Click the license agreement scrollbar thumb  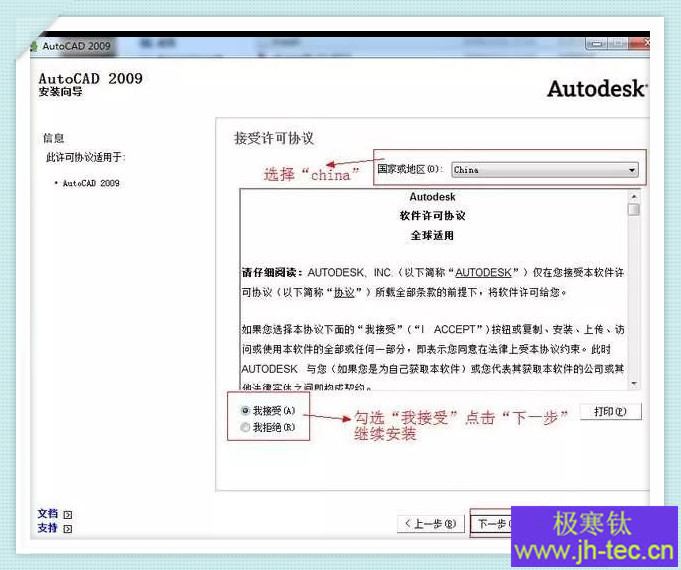click(x=634, y=209)
